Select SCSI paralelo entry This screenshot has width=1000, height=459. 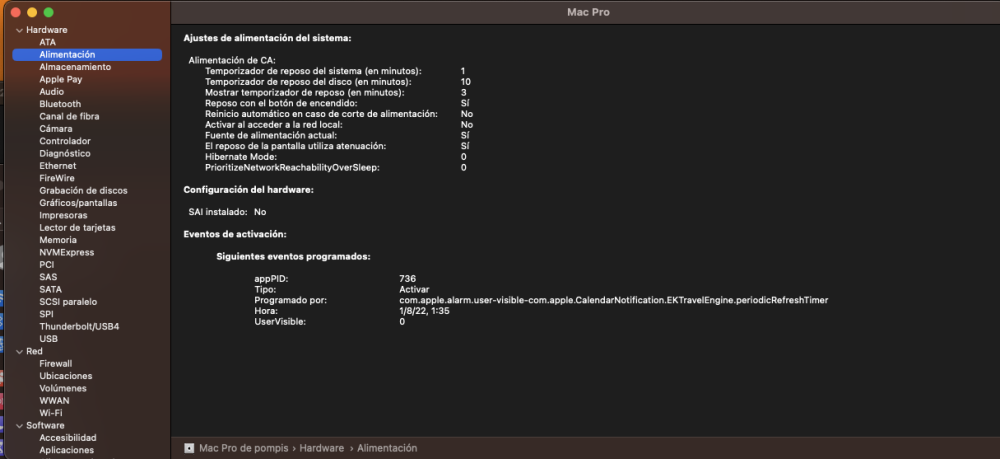[x=68, y=302]
